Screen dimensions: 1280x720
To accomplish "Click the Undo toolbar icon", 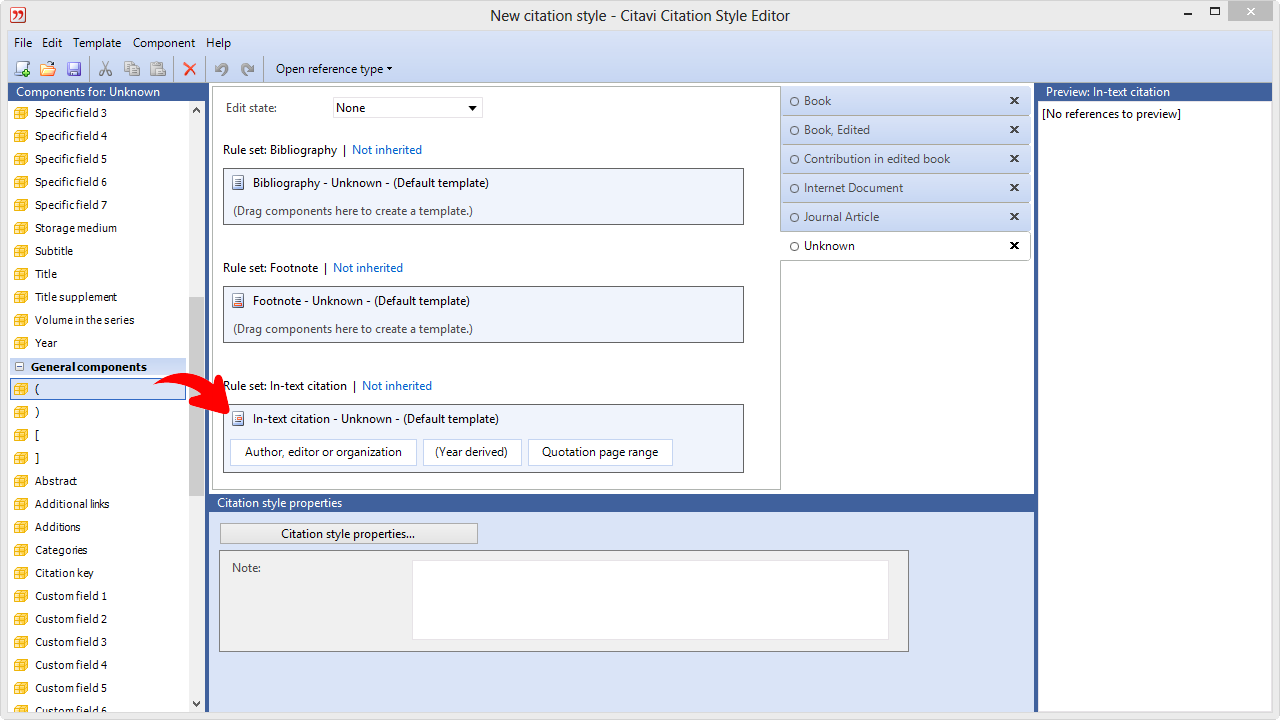I will coord(221,69).
